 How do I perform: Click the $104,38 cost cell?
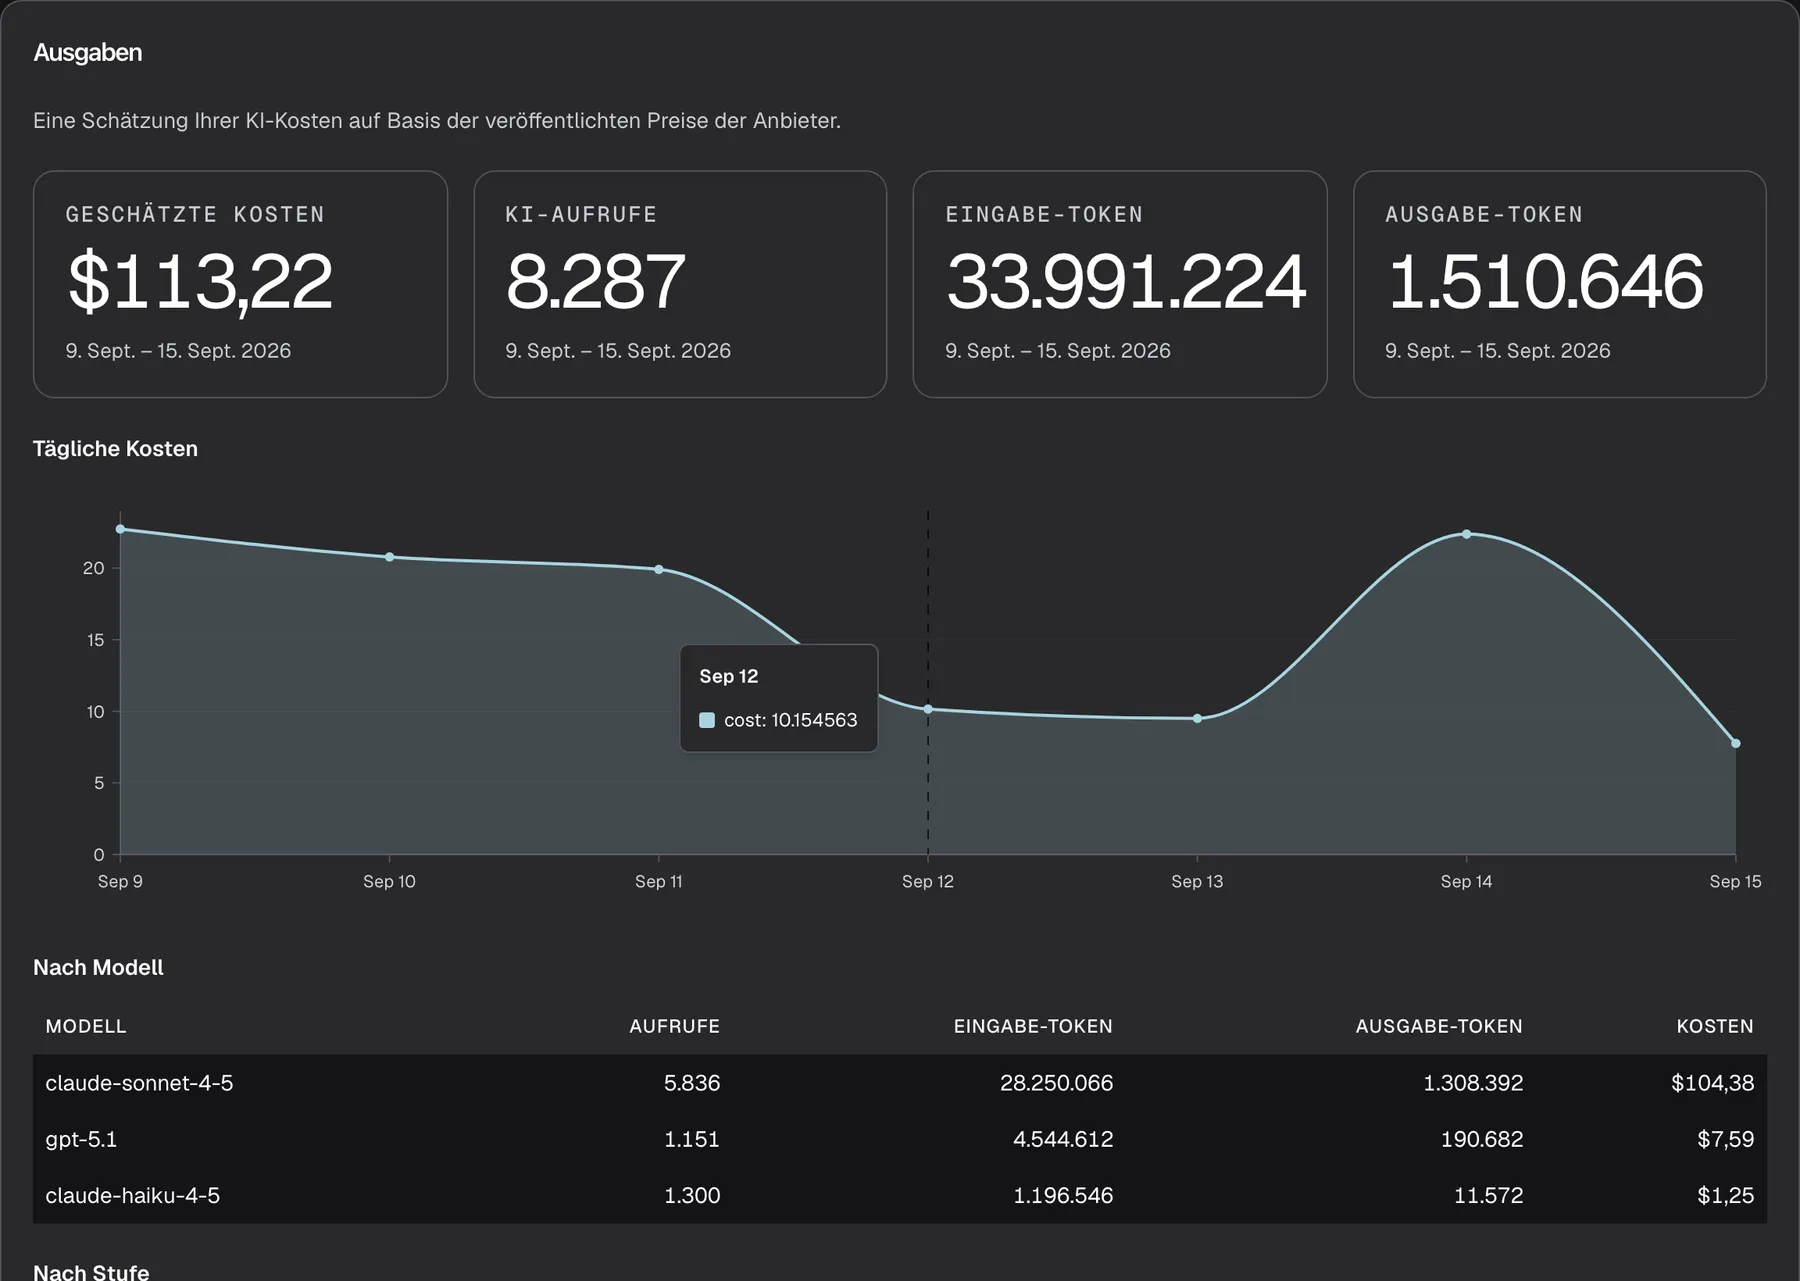coord(1712,1083)
